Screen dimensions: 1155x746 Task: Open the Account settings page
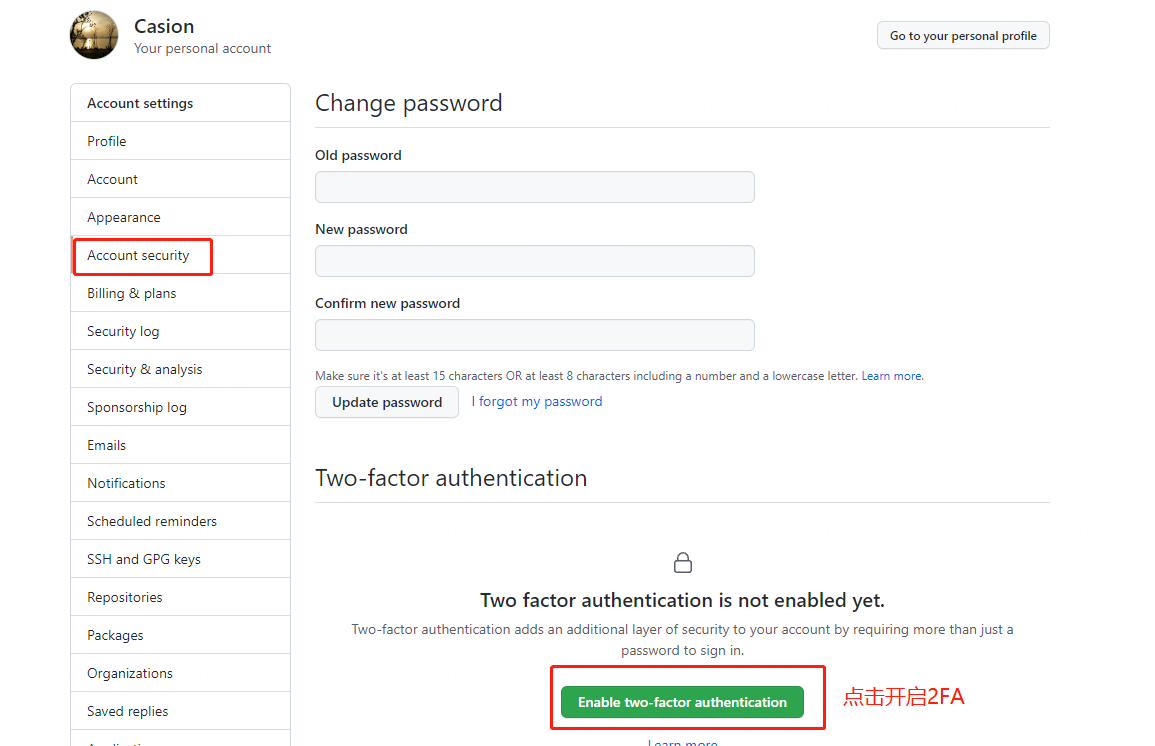[113, 179]
